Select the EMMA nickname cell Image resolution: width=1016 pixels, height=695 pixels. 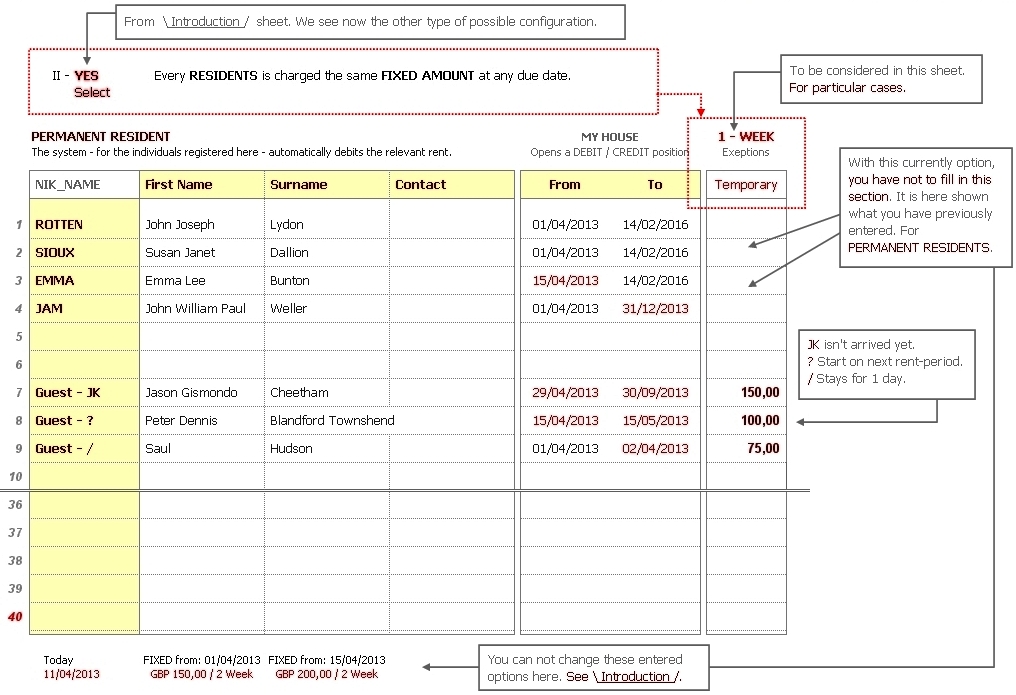click(84, 280)
